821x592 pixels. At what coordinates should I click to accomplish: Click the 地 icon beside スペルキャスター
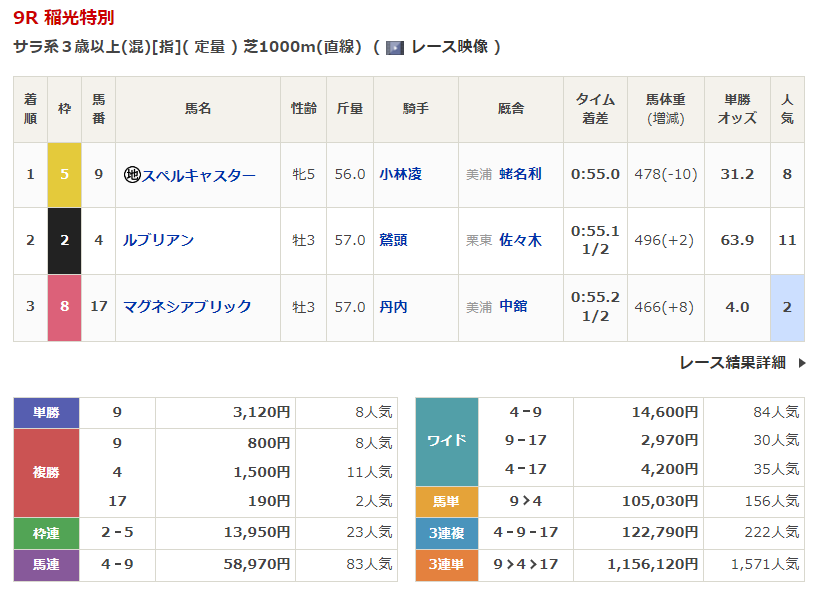131,174
